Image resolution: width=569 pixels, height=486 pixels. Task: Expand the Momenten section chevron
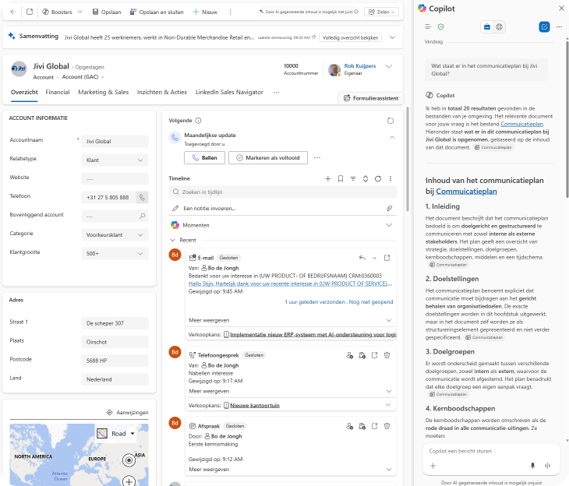pyautogui.click(x=389, y=225)
